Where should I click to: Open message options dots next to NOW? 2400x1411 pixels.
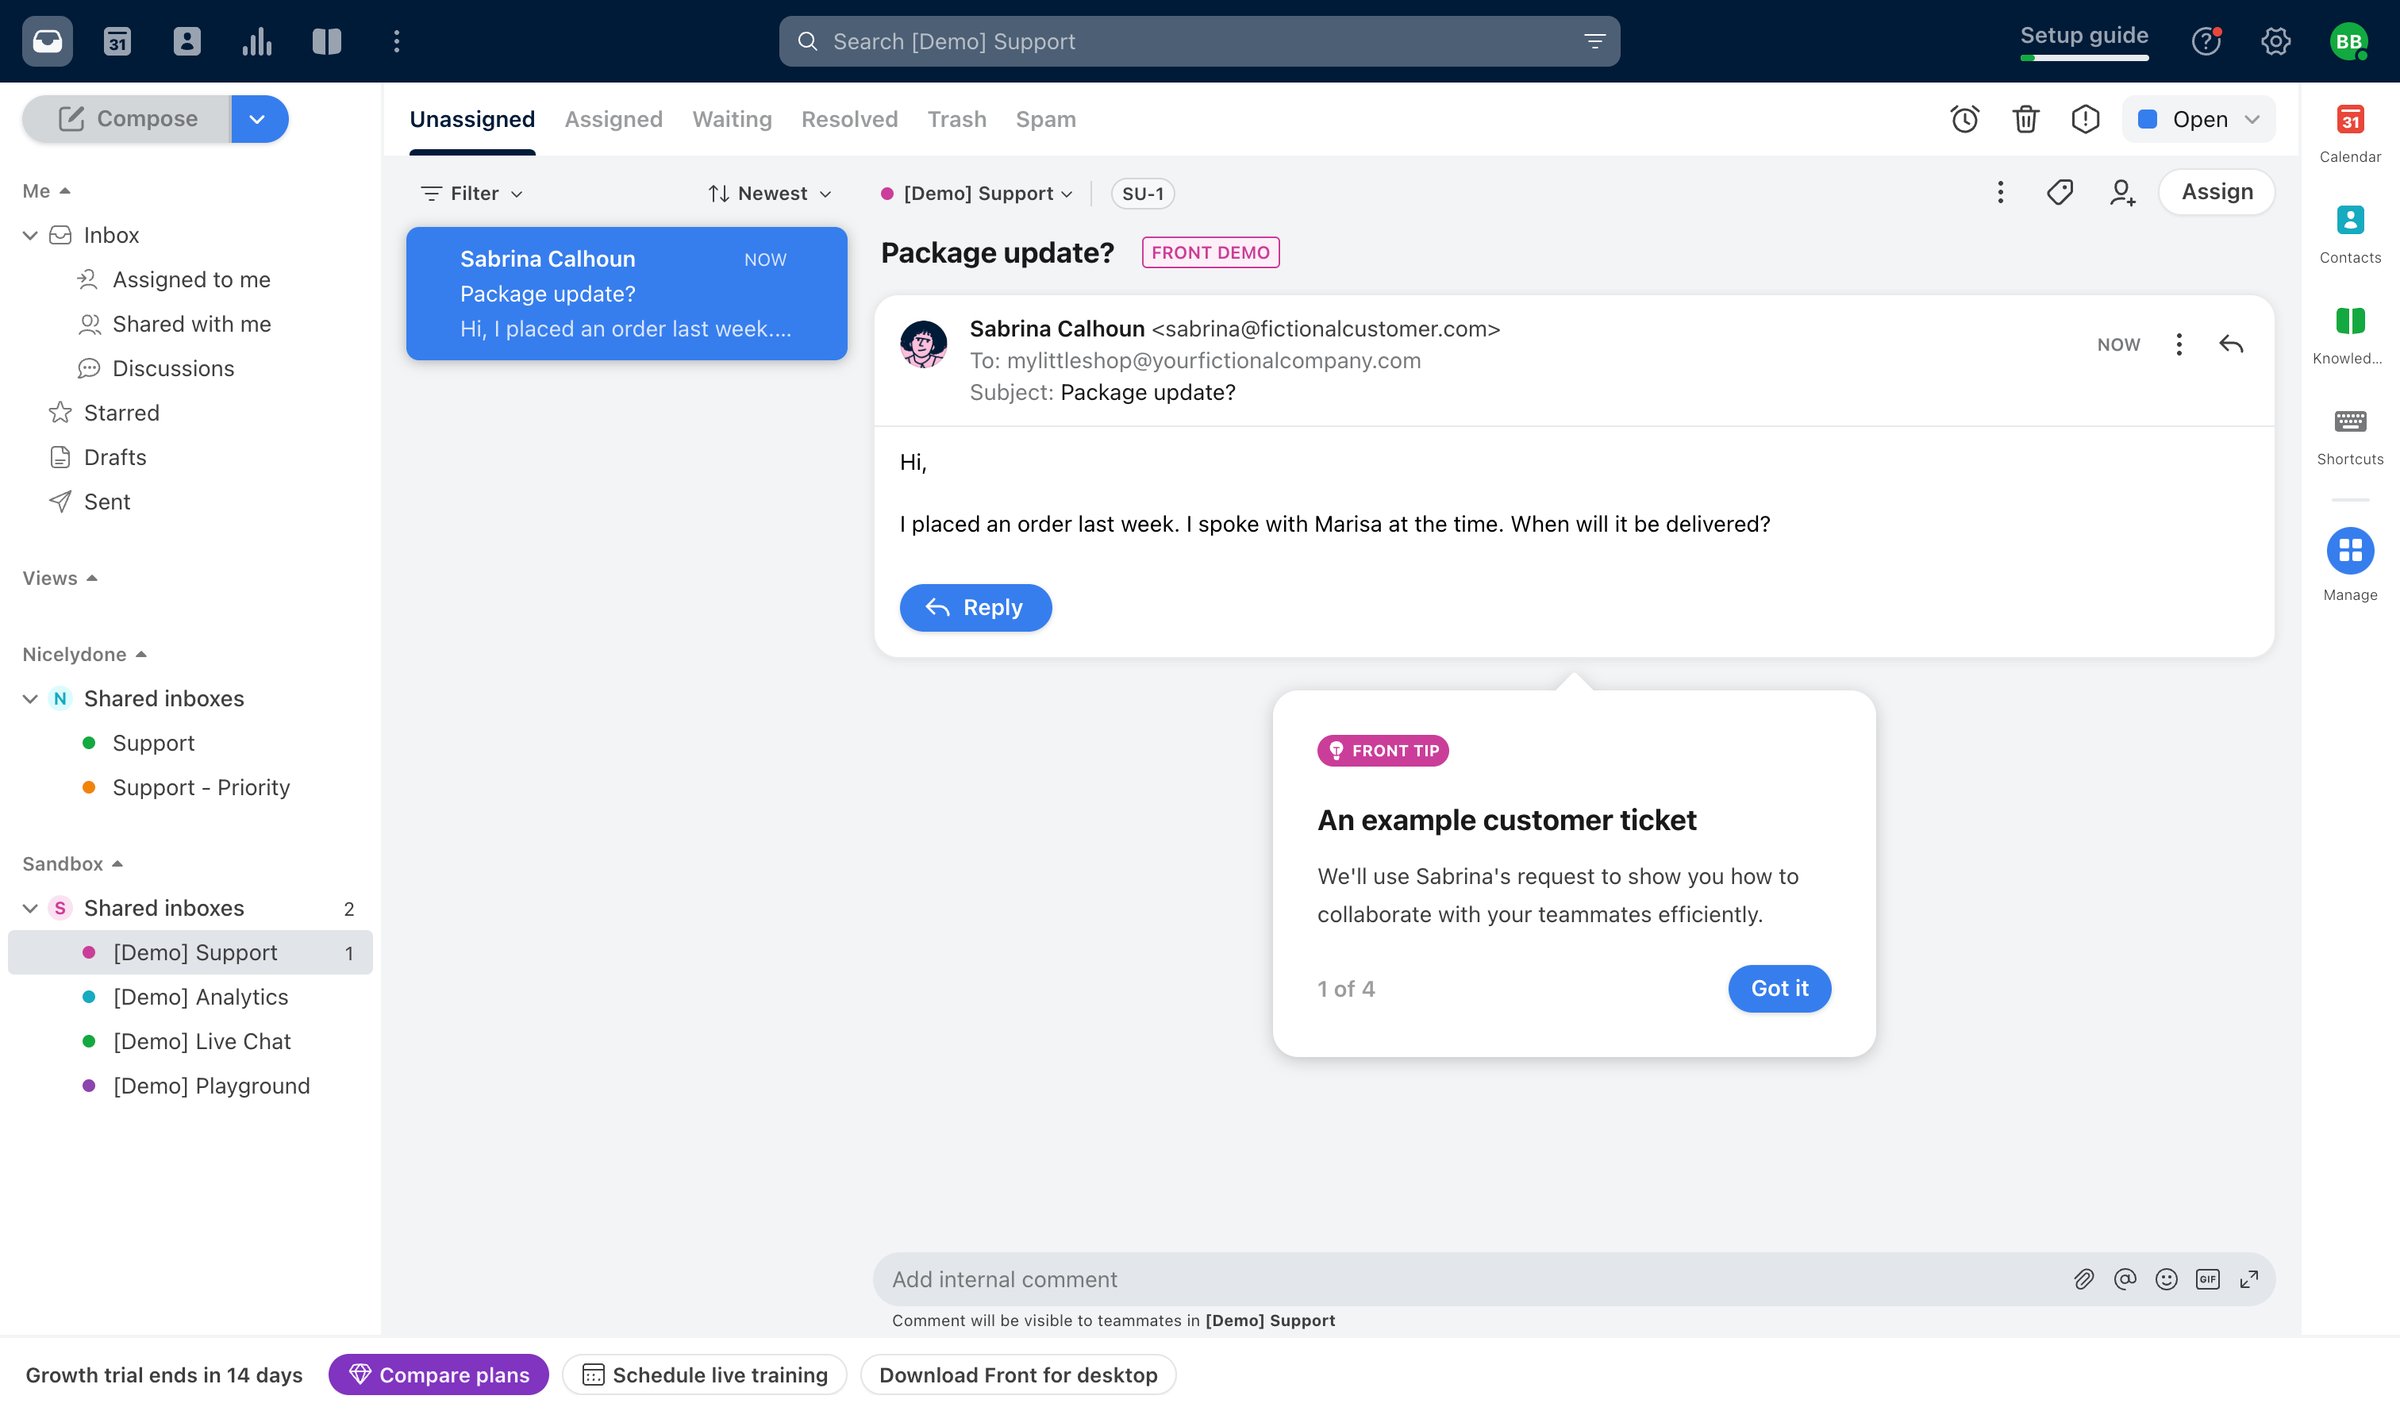[x=2179, y=344]
